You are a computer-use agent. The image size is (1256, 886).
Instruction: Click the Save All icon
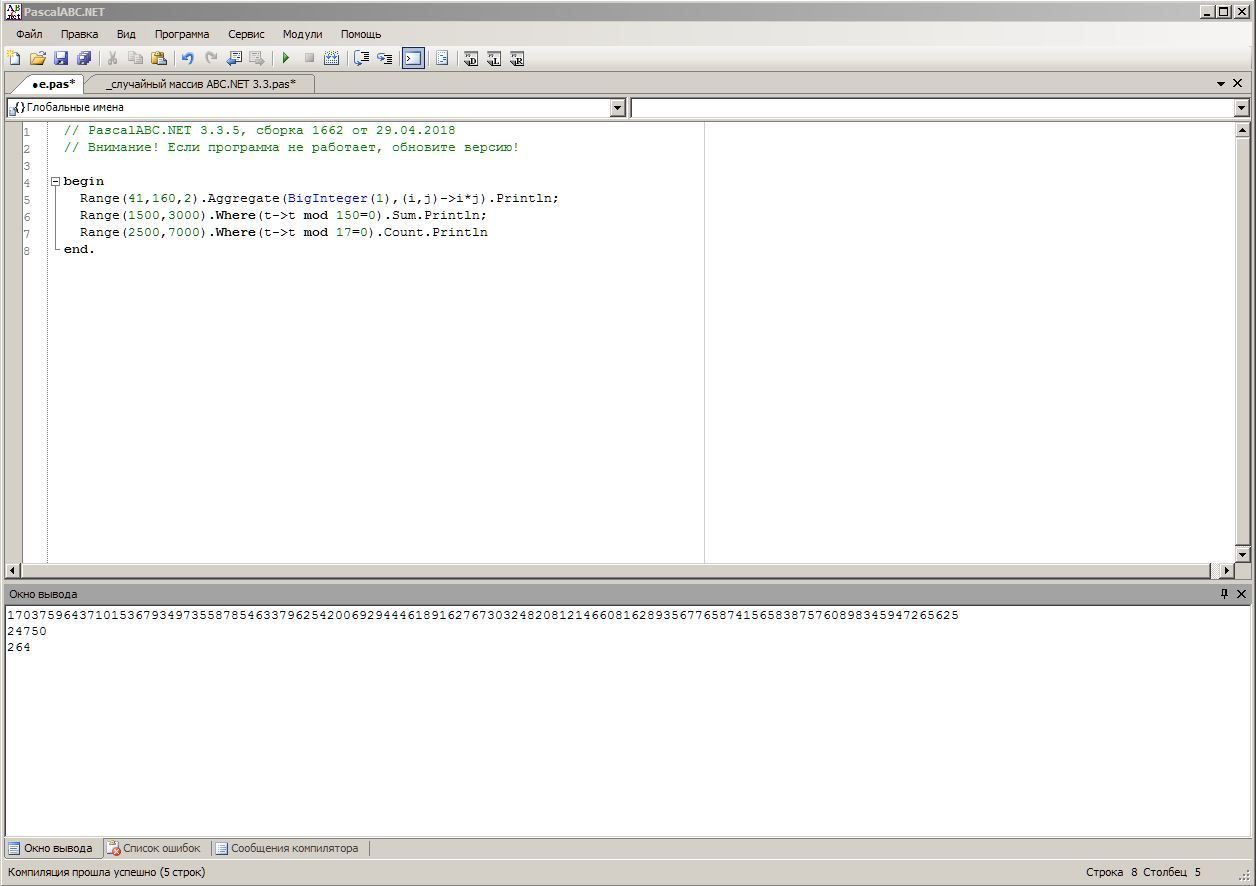point(84,59)
